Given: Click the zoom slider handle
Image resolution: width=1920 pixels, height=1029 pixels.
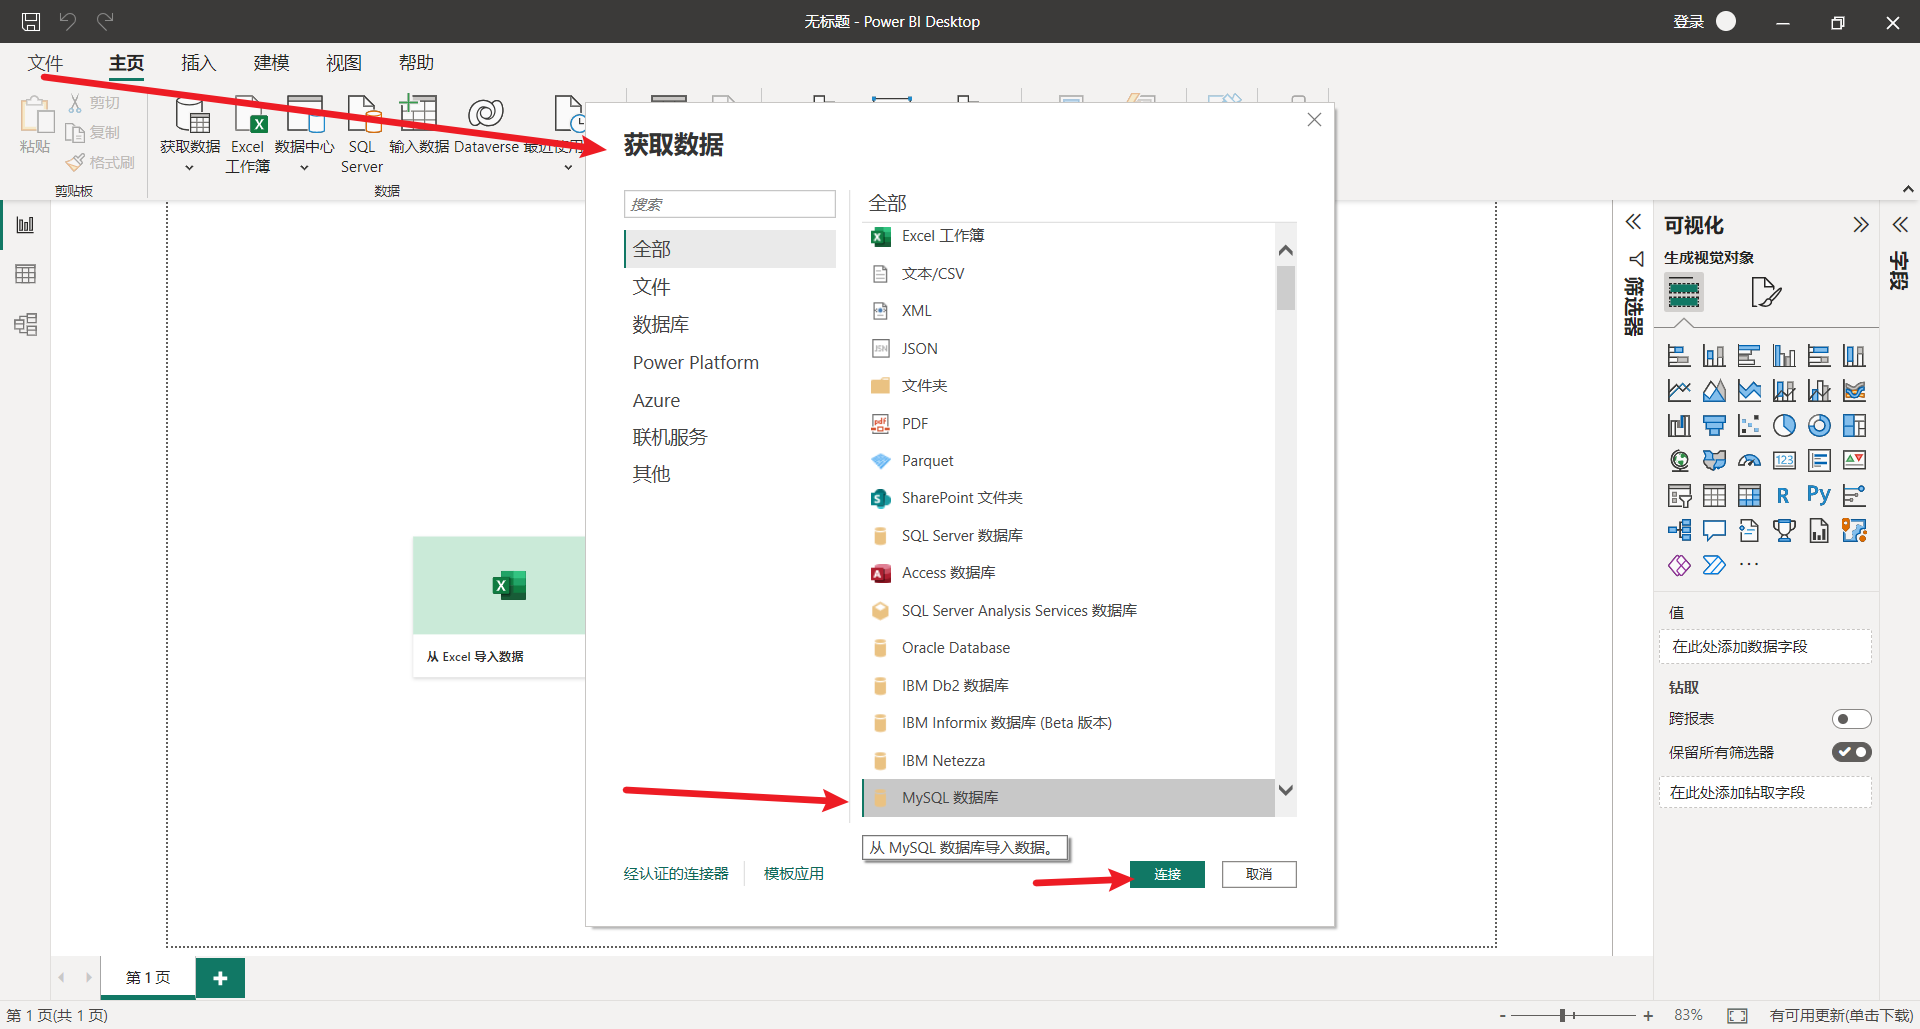Looking at the screenshot, I should 1562,1015.
